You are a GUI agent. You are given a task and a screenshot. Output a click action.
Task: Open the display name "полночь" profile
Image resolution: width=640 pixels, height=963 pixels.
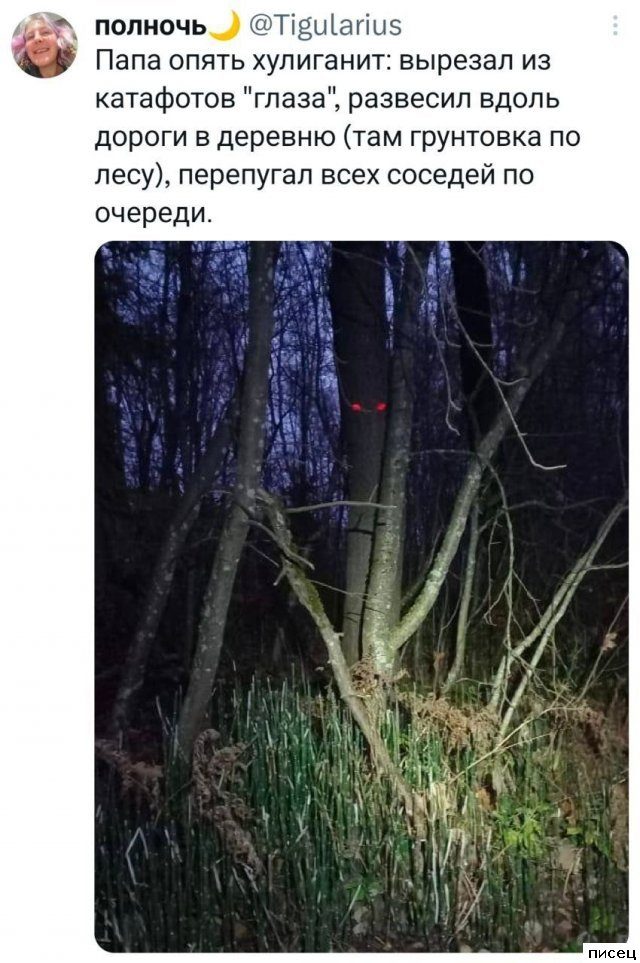pos(151,26)
